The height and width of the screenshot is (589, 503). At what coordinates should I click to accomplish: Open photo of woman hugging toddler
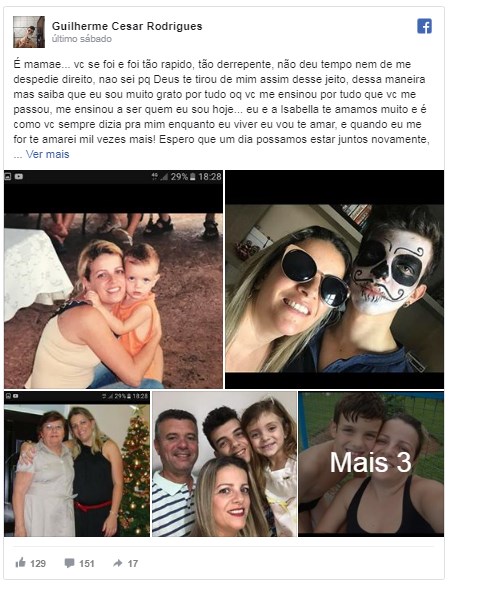click(x=113, y=279)
